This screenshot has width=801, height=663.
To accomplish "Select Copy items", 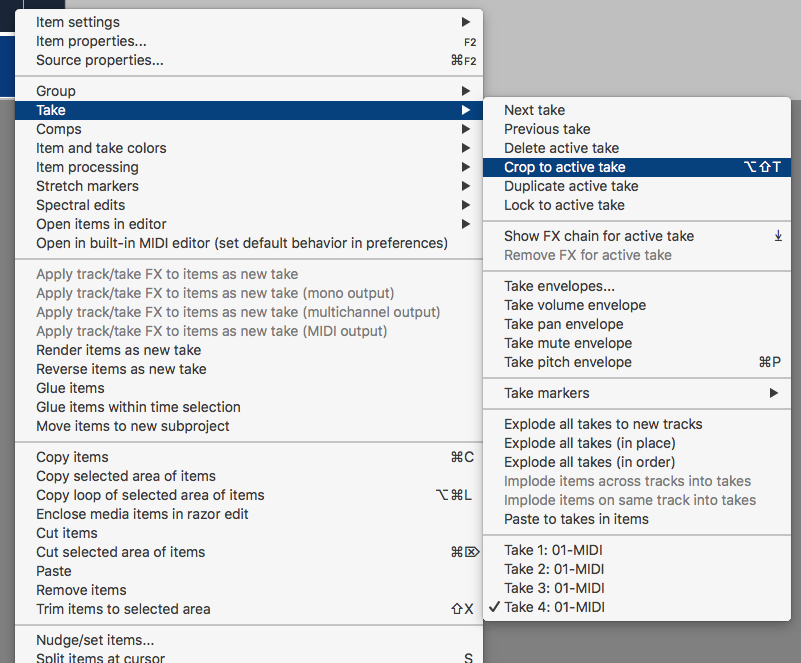I will click(72, 457).
